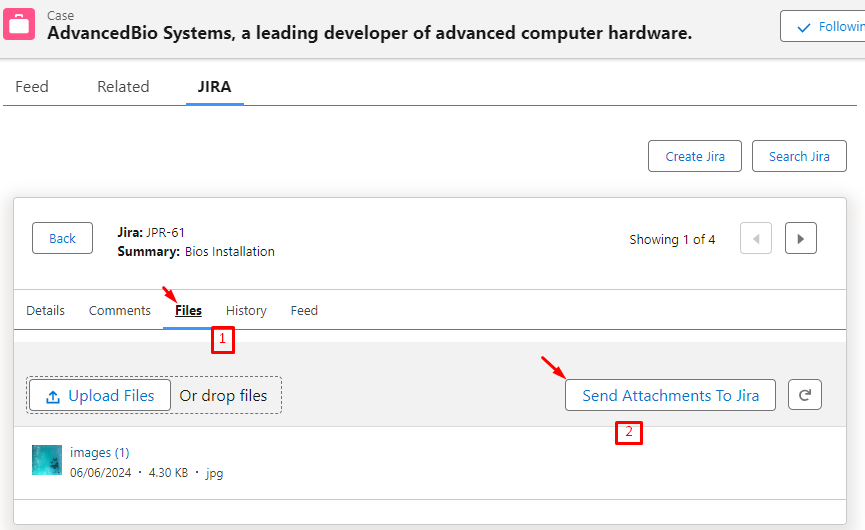The image size is (865, 530).
Task: Open the images (1) file link
Action: (x=99, y=452)
